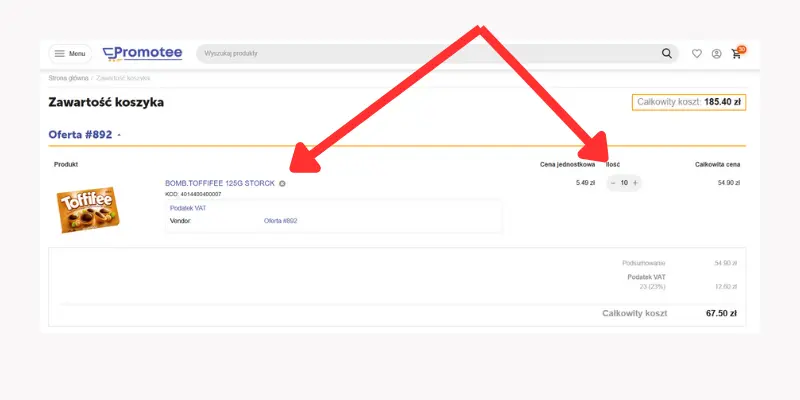
Task: Open the hamburger Menu button
Action: (x=69, y=54)
